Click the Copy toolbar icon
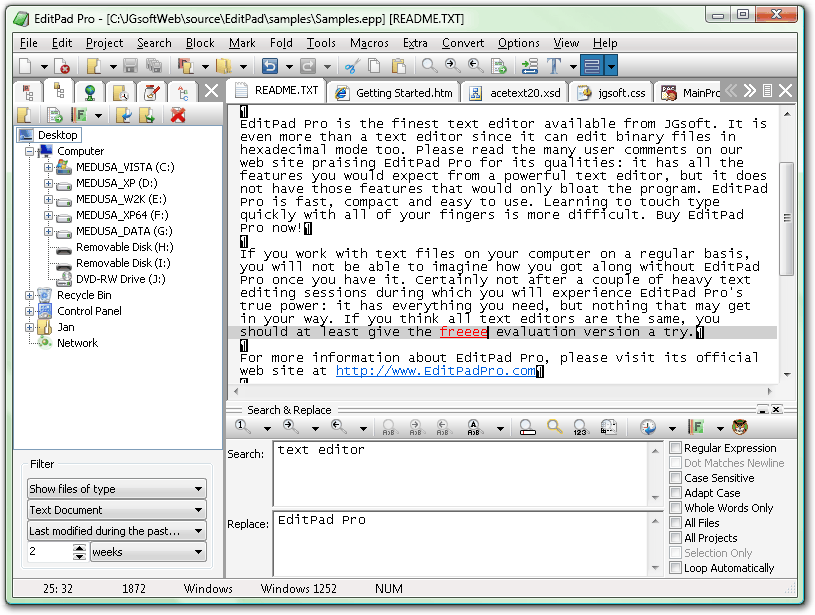This screenshot has width=815, height=615. pos(374,66)
